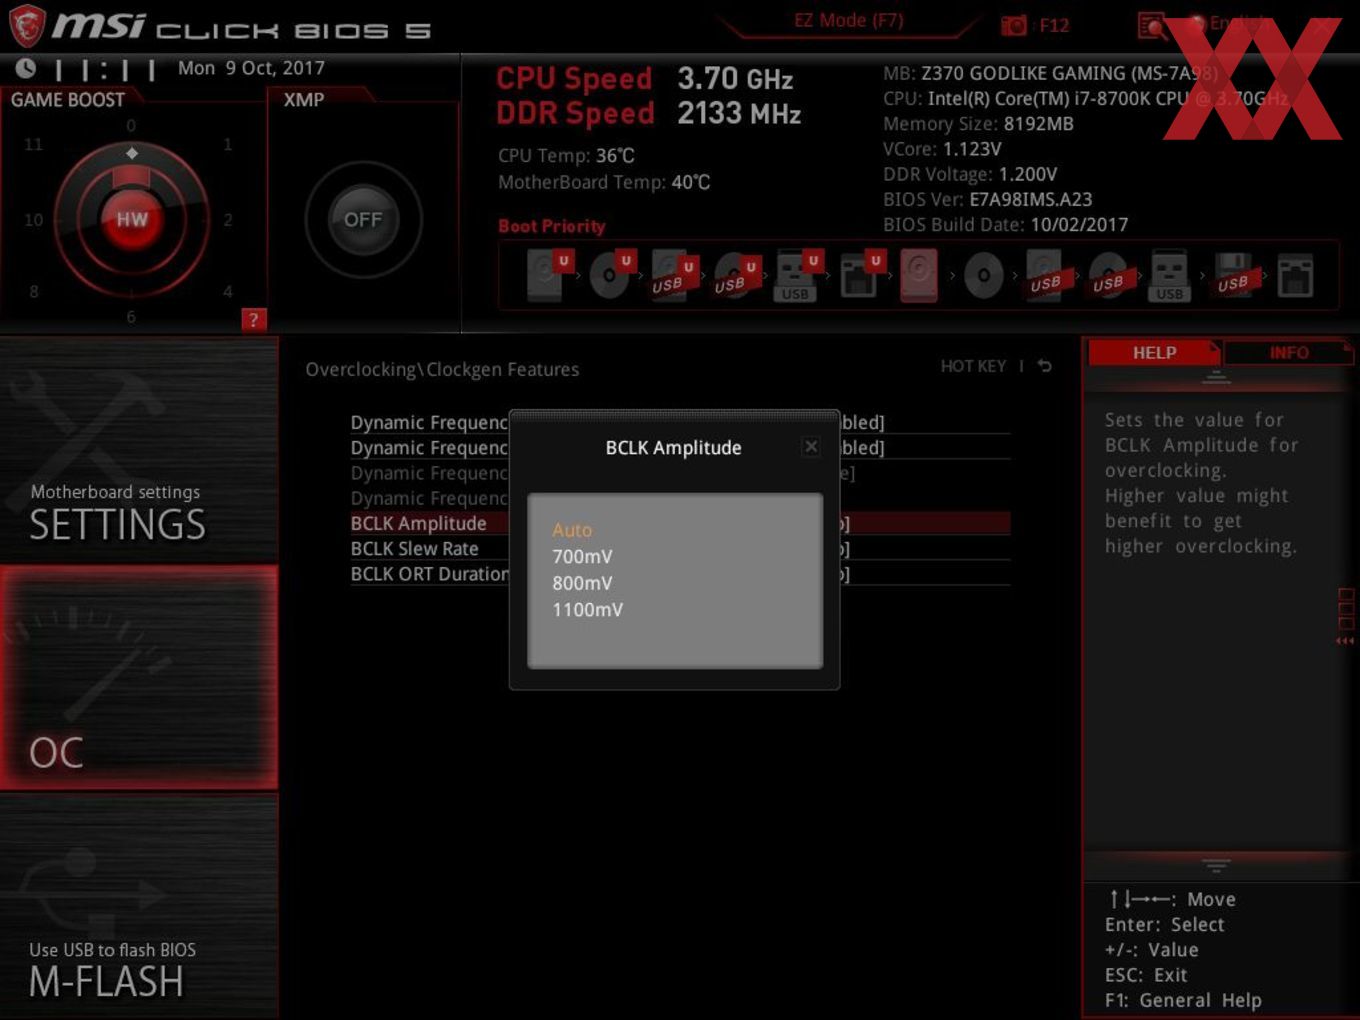Screen dimensions: 1360x1020
Task: Click the back arrow next to HOT KEY
Action: tap(1044, 366)
